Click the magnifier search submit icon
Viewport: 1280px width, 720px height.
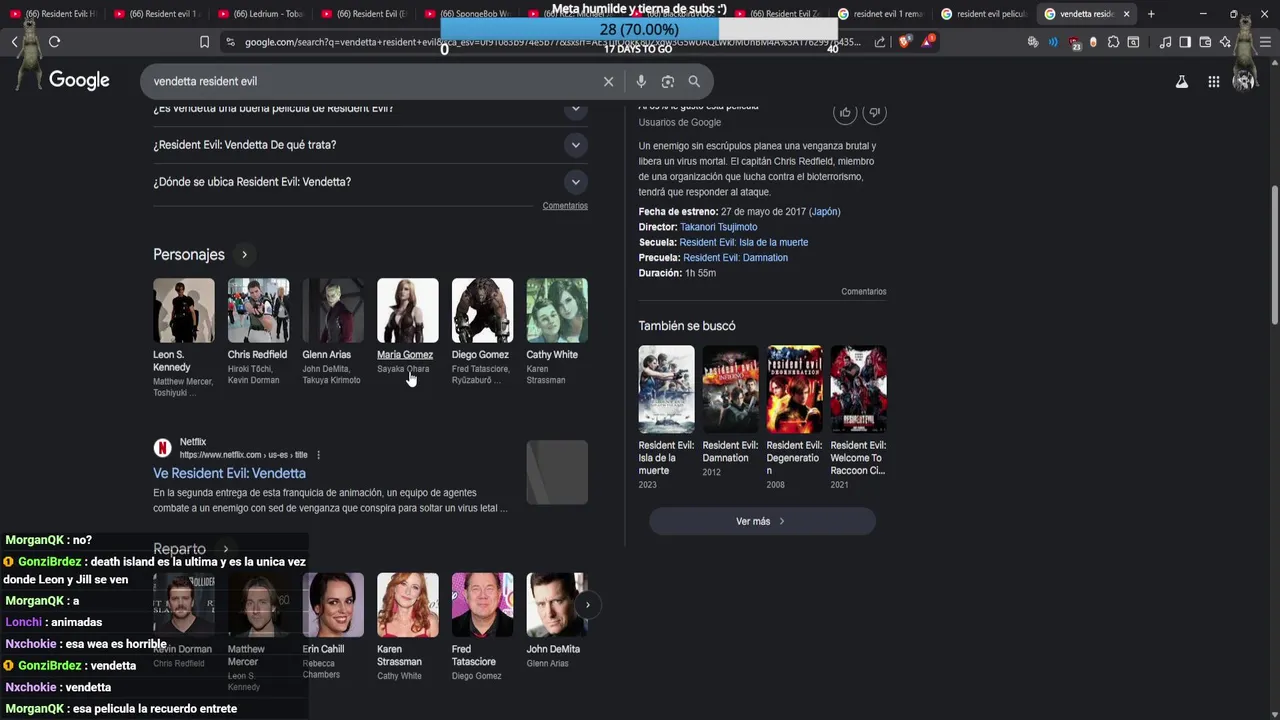coord(694,81)
